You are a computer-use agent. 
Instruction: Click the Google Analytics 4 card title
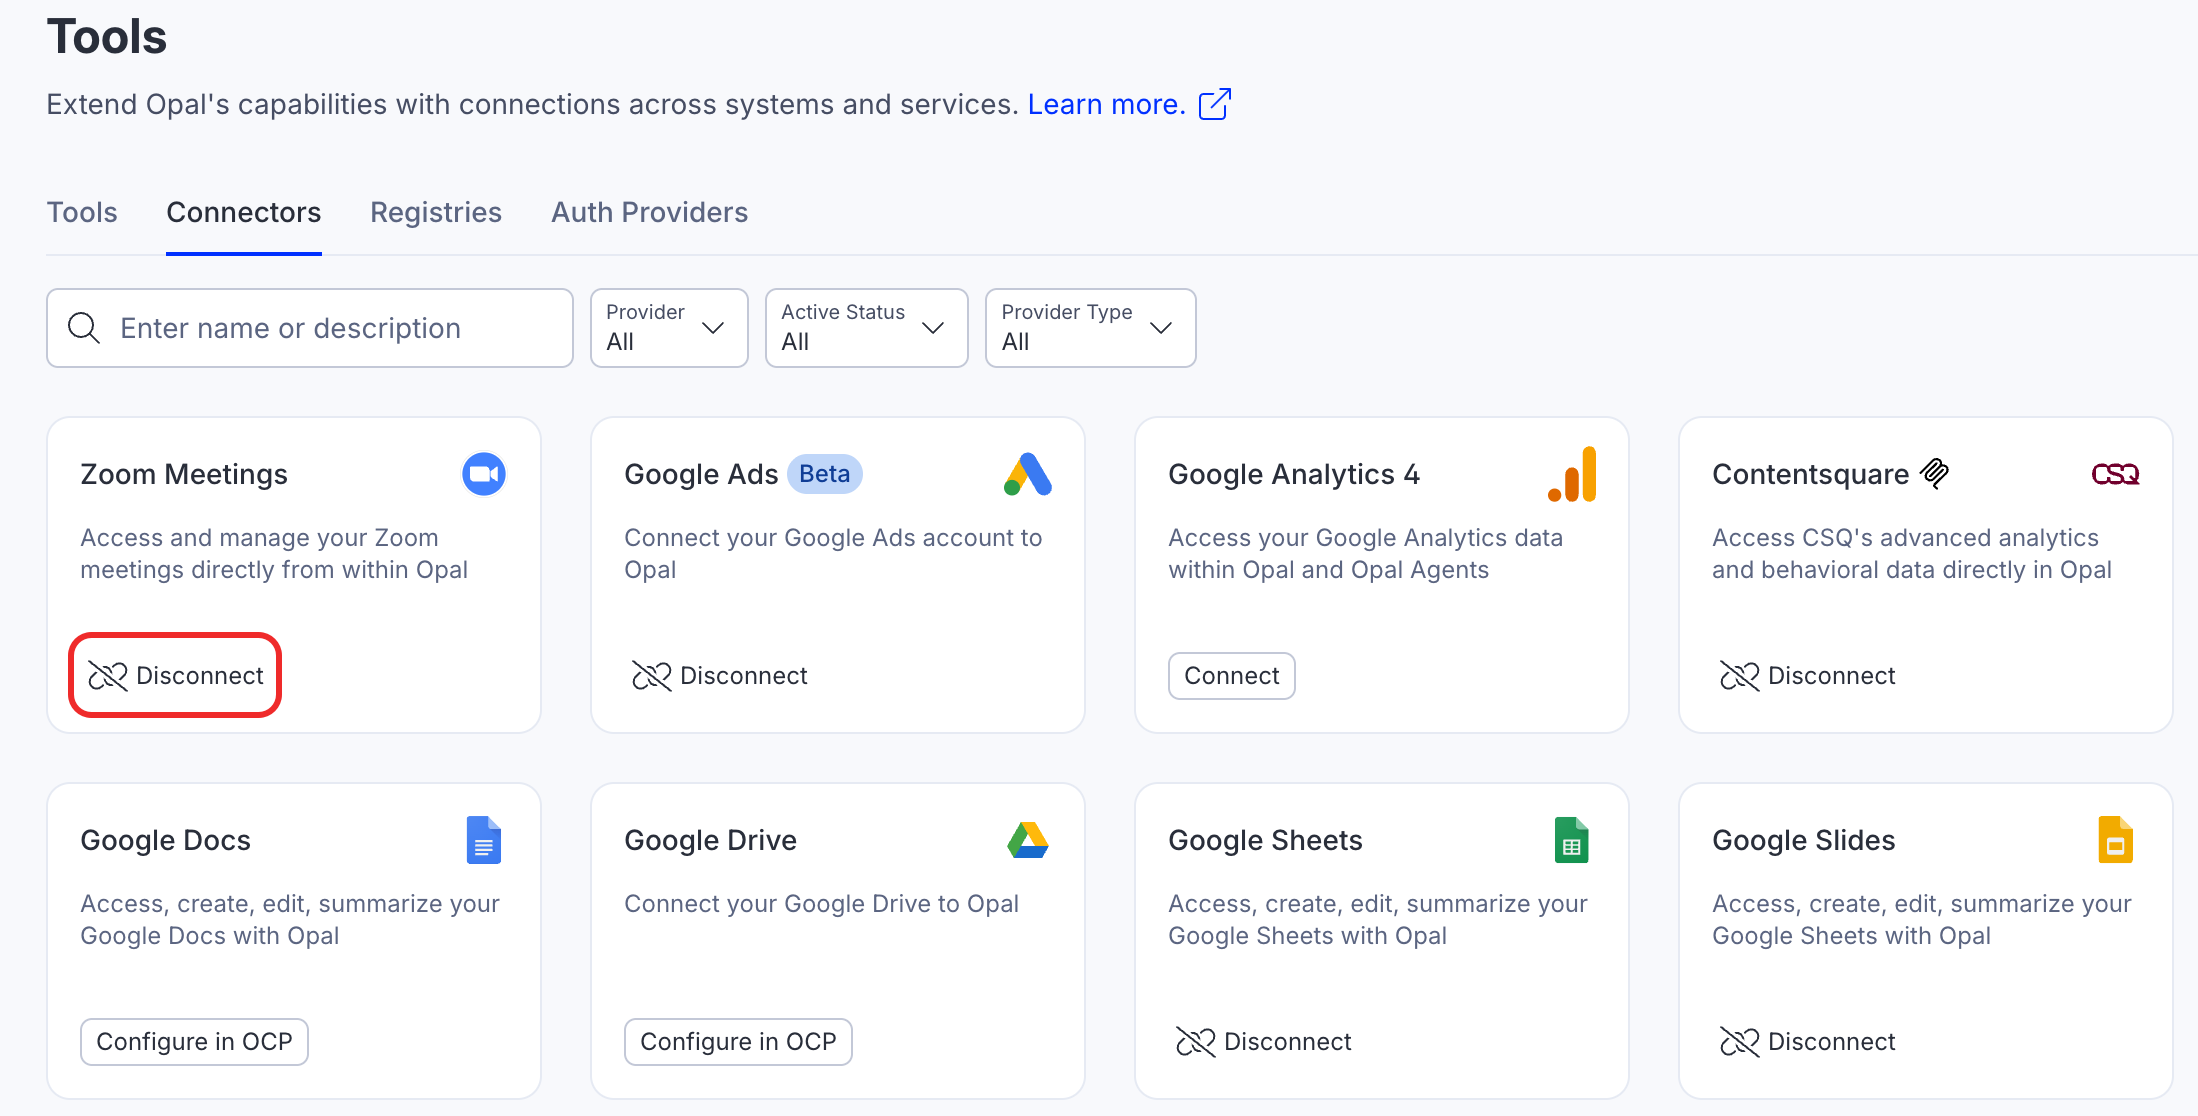(1294, 474)
